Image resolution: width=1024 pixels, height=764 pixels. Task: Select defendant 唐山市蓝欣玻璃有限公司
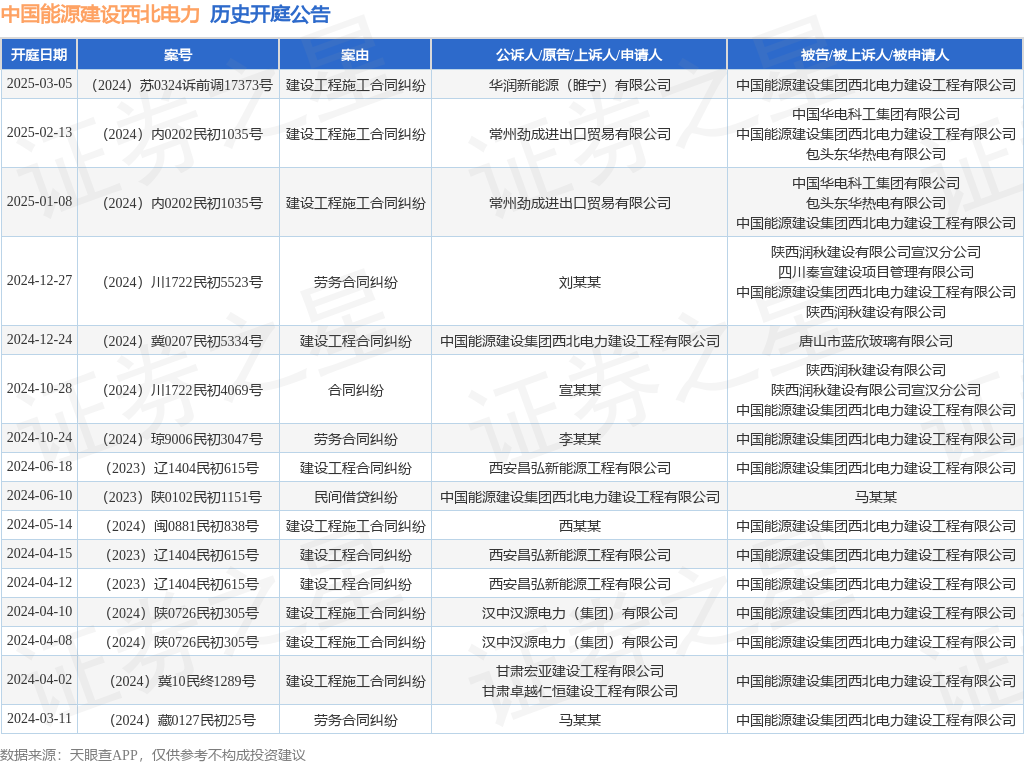point(876,341)
